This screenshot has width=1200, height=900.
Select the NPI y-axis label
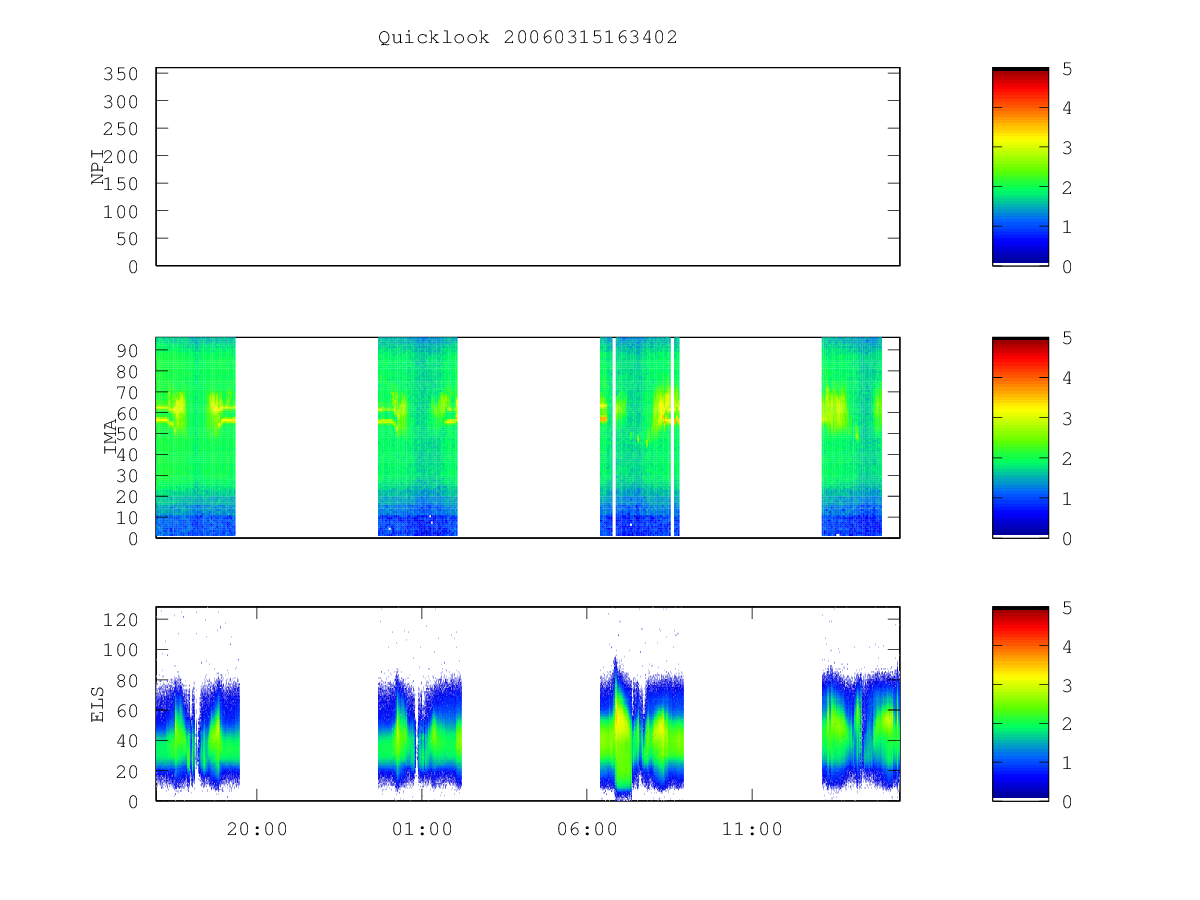tap(98, 167)
